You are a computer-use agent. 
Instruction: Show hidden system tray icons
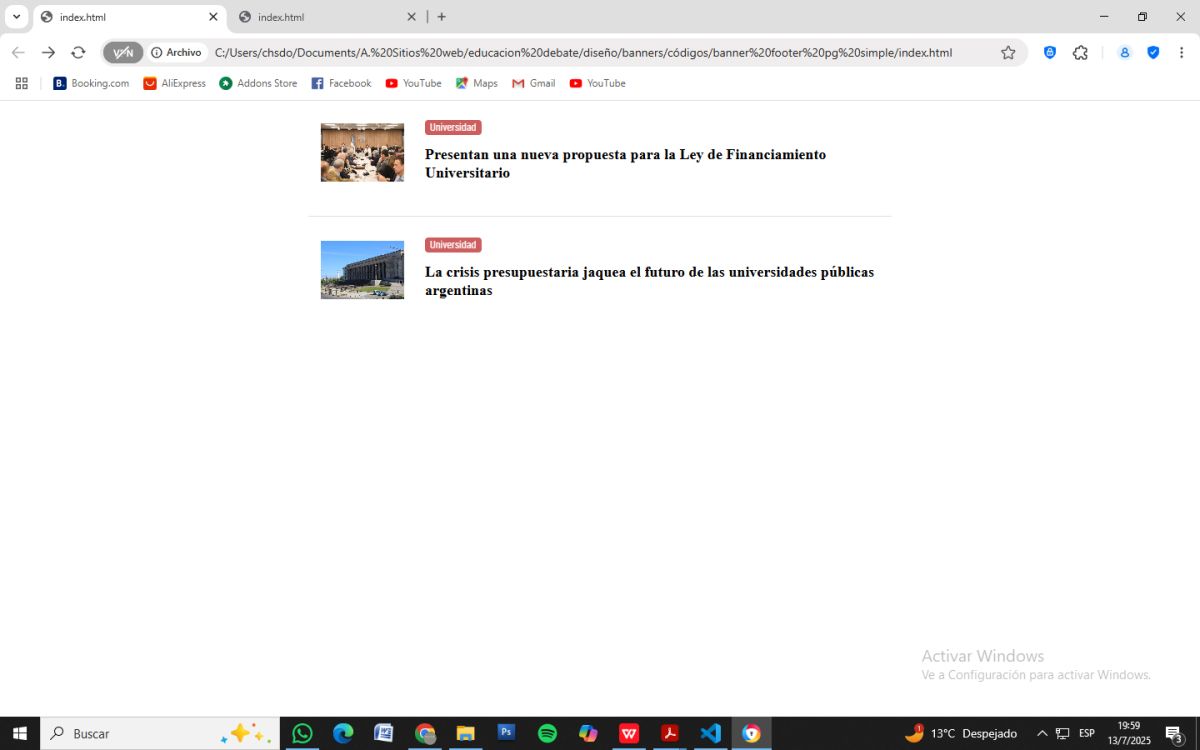click(x=1042, y=733)
